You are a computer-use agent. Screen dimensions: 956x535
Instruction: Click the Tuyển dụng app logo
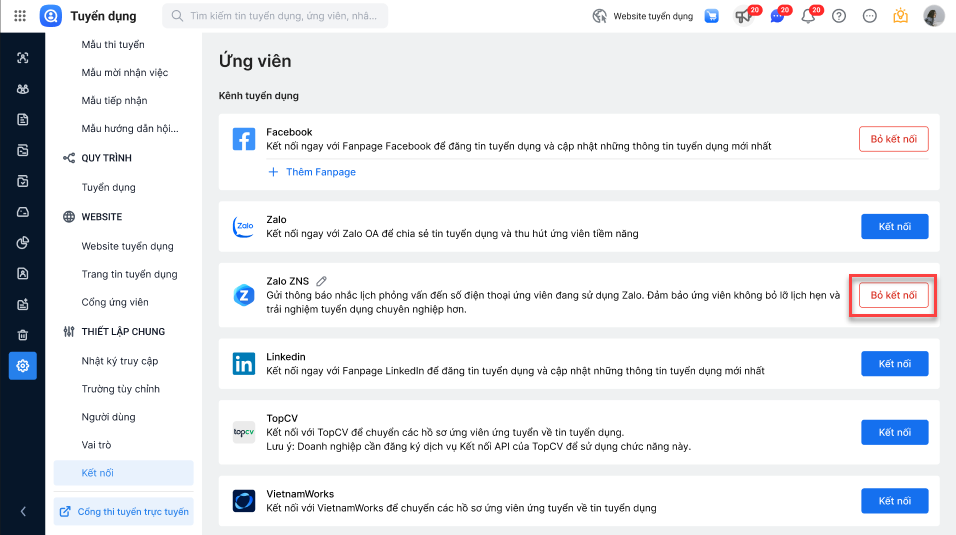[51, 16]
